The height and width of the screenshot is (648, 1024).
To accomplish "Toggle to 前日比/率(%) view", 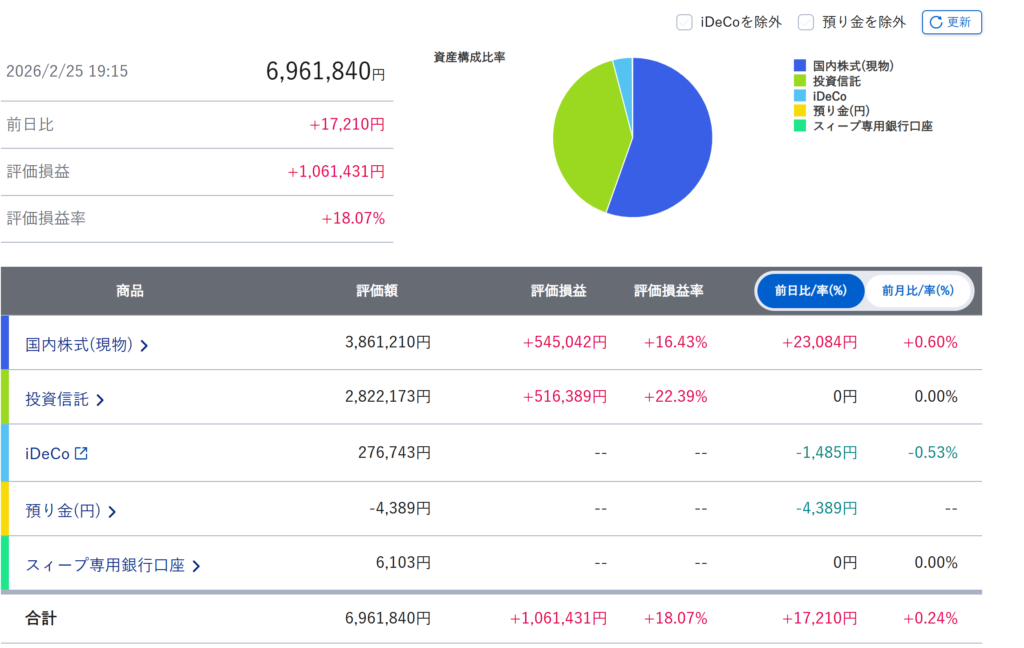I will pyautogui.click(x=810, y=291).
